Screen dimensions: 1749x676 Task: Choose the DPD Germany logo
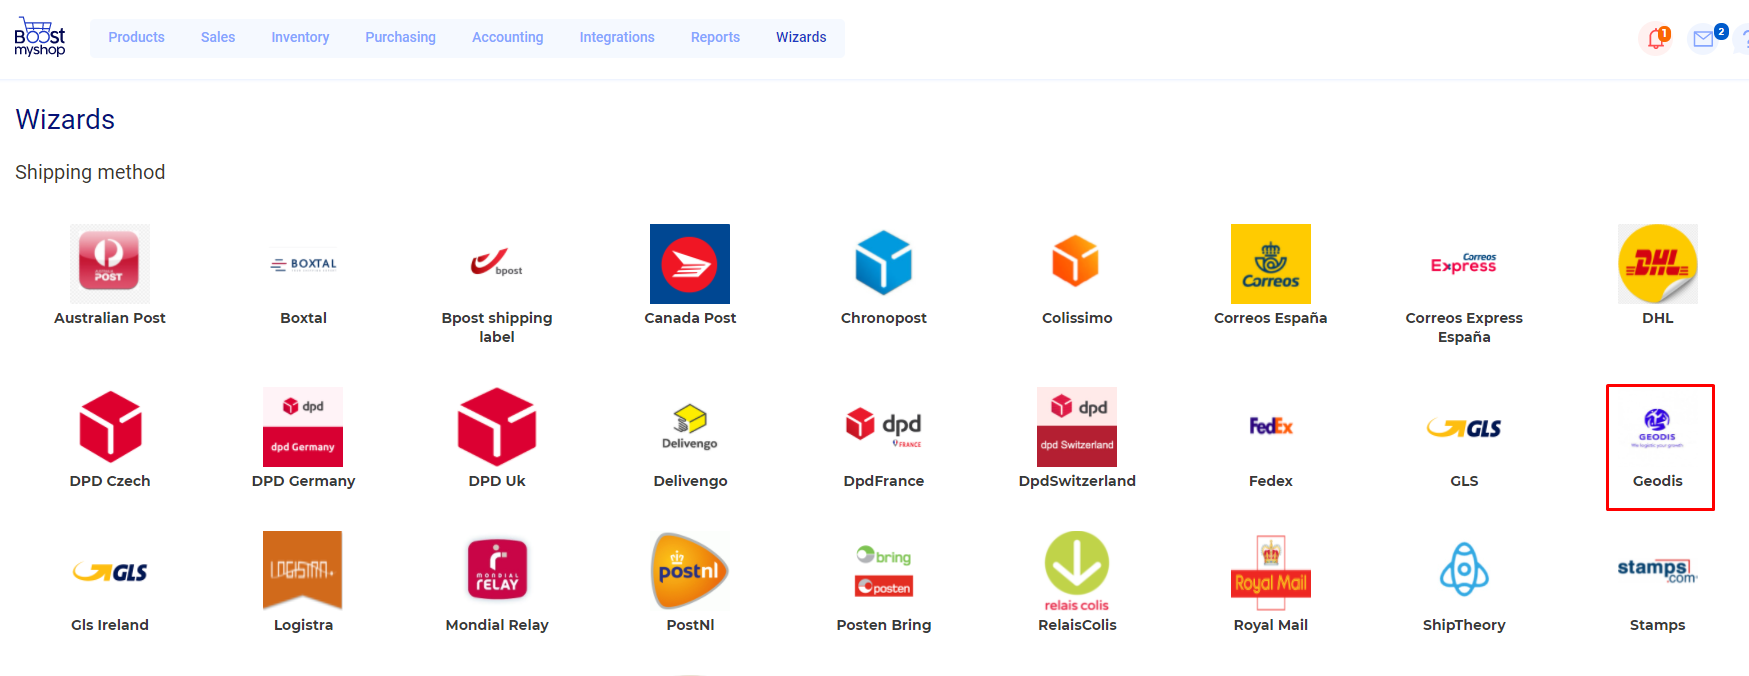pyautogui.click(x=303, y=427)
